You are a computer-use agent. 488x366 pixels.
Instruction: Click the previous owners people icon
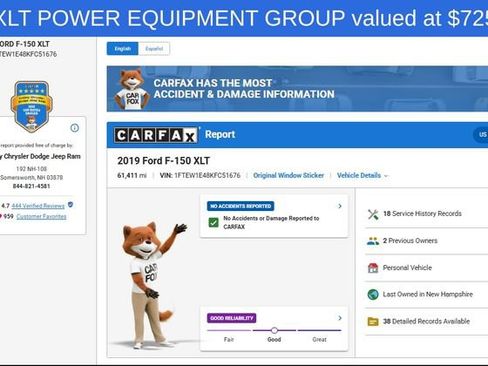coord(373,241)
